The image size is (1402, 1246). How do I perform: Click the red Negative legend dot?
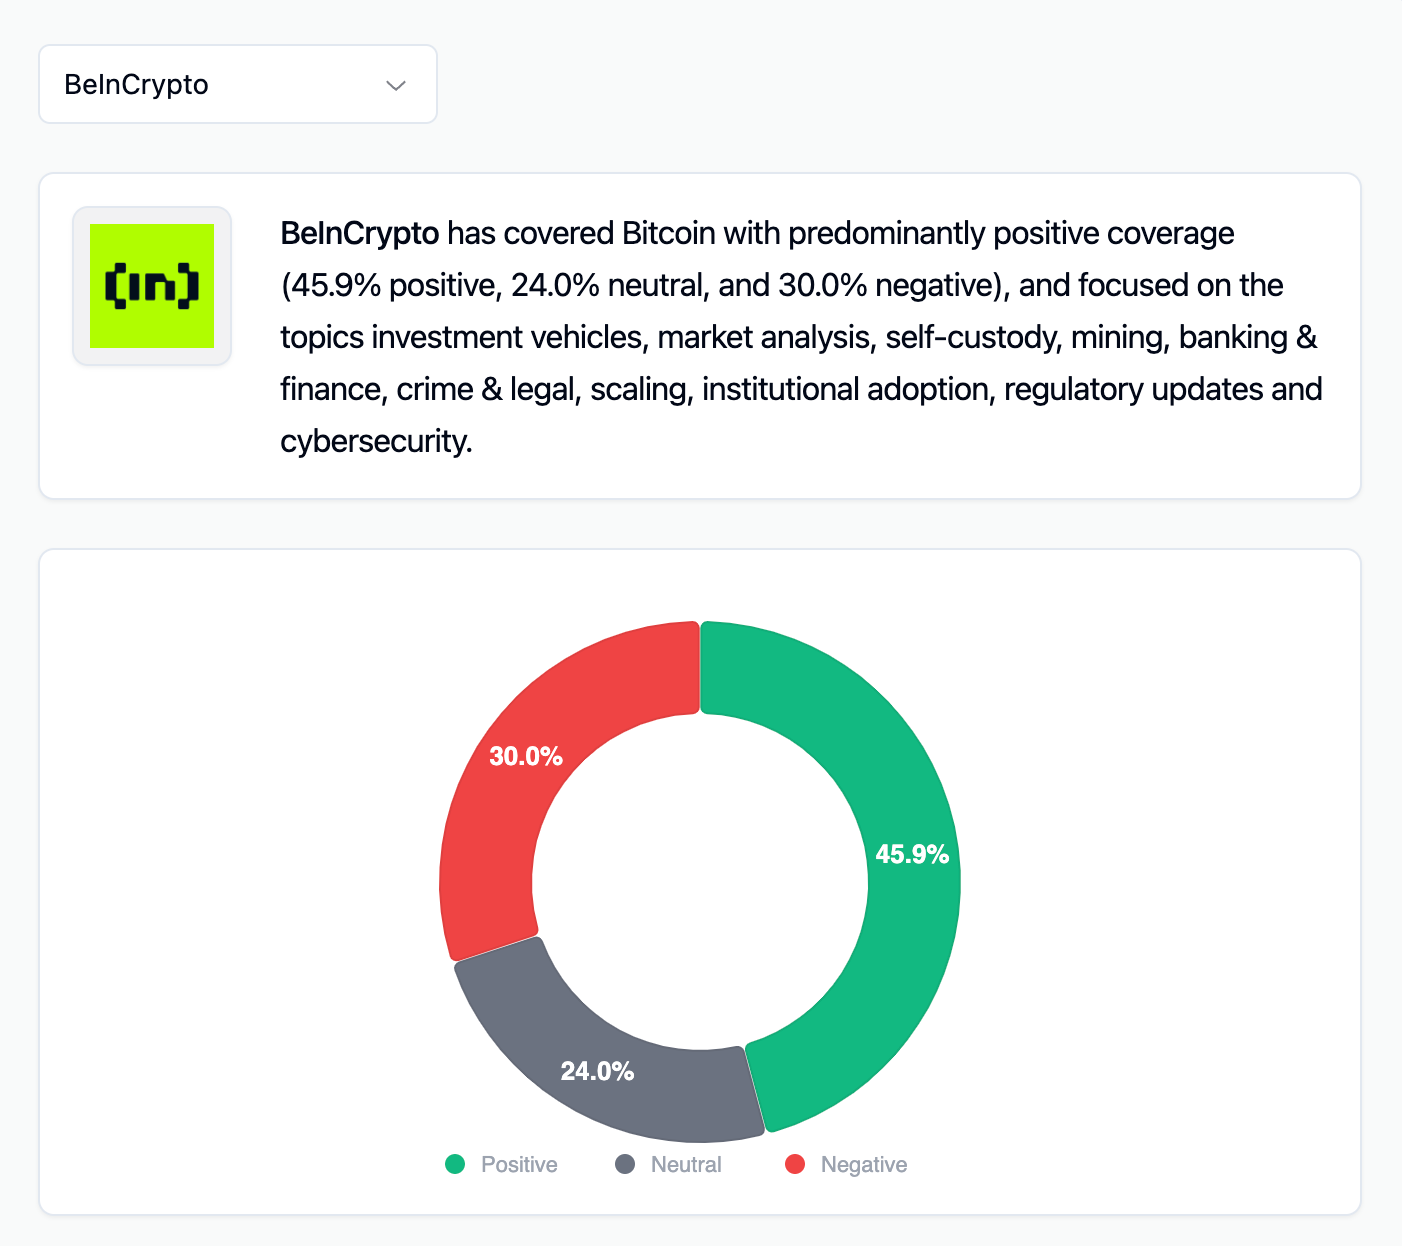coord(795,1164)
